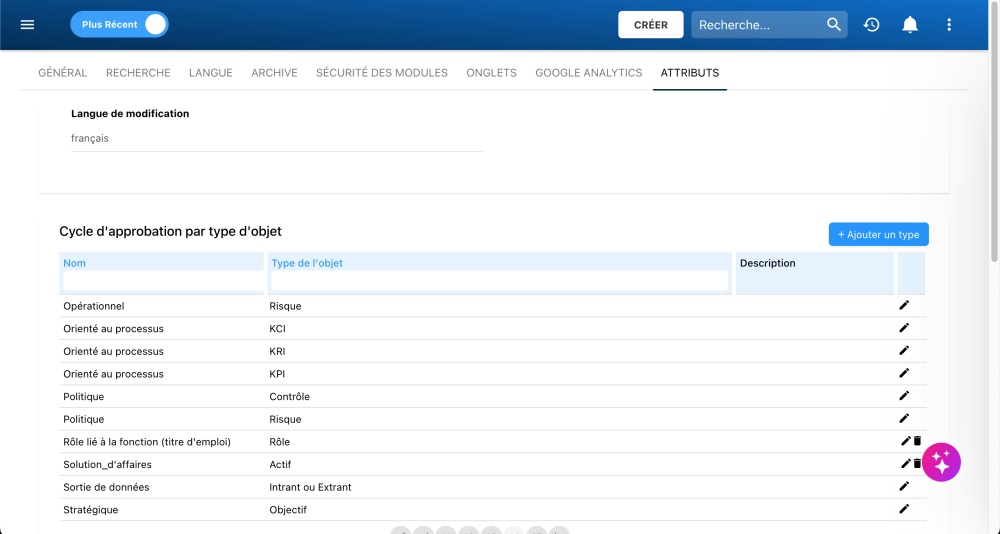Click the Sortie de données cell
Screen dimensions: 1000x534
tap(106, 487)
